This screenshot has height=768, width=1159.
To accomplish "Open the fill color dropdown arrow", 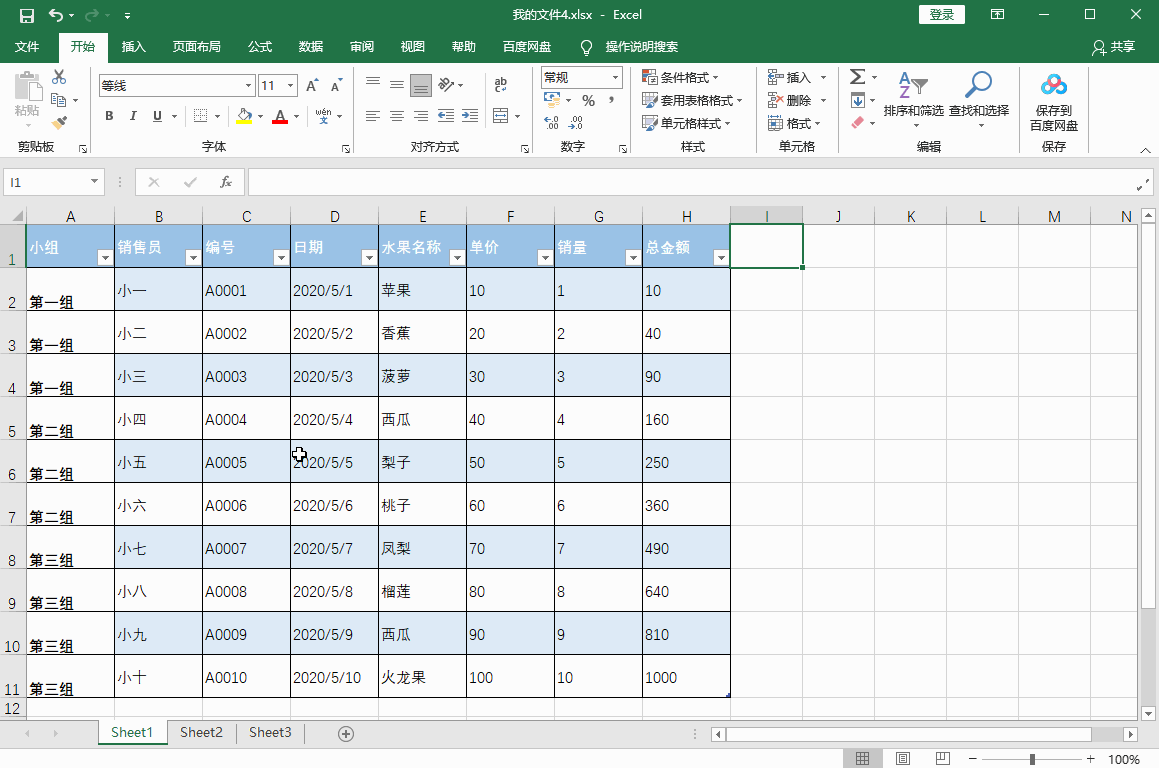I will (260, 116).
